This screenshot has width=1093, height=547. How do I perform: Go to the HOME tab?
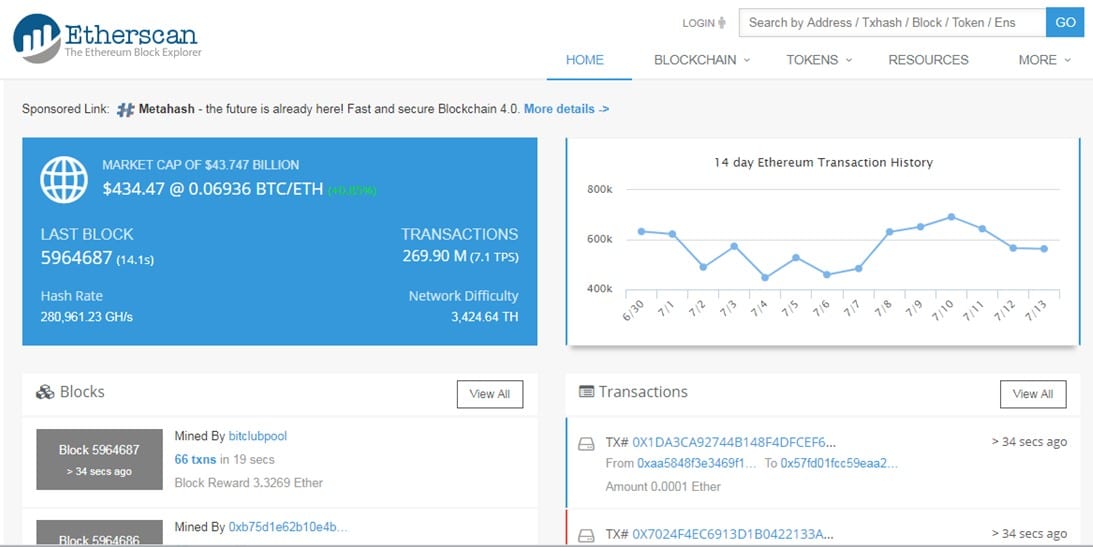[585, 60]
